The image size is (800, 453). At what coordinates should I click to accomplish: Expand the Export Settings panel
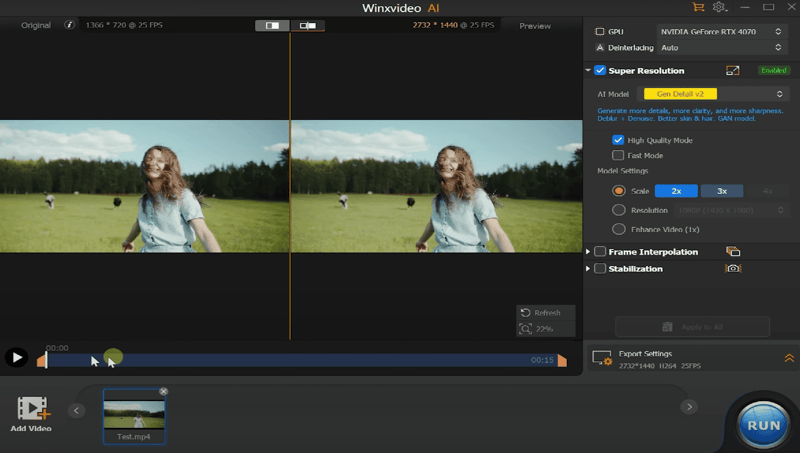pos(789,358)
